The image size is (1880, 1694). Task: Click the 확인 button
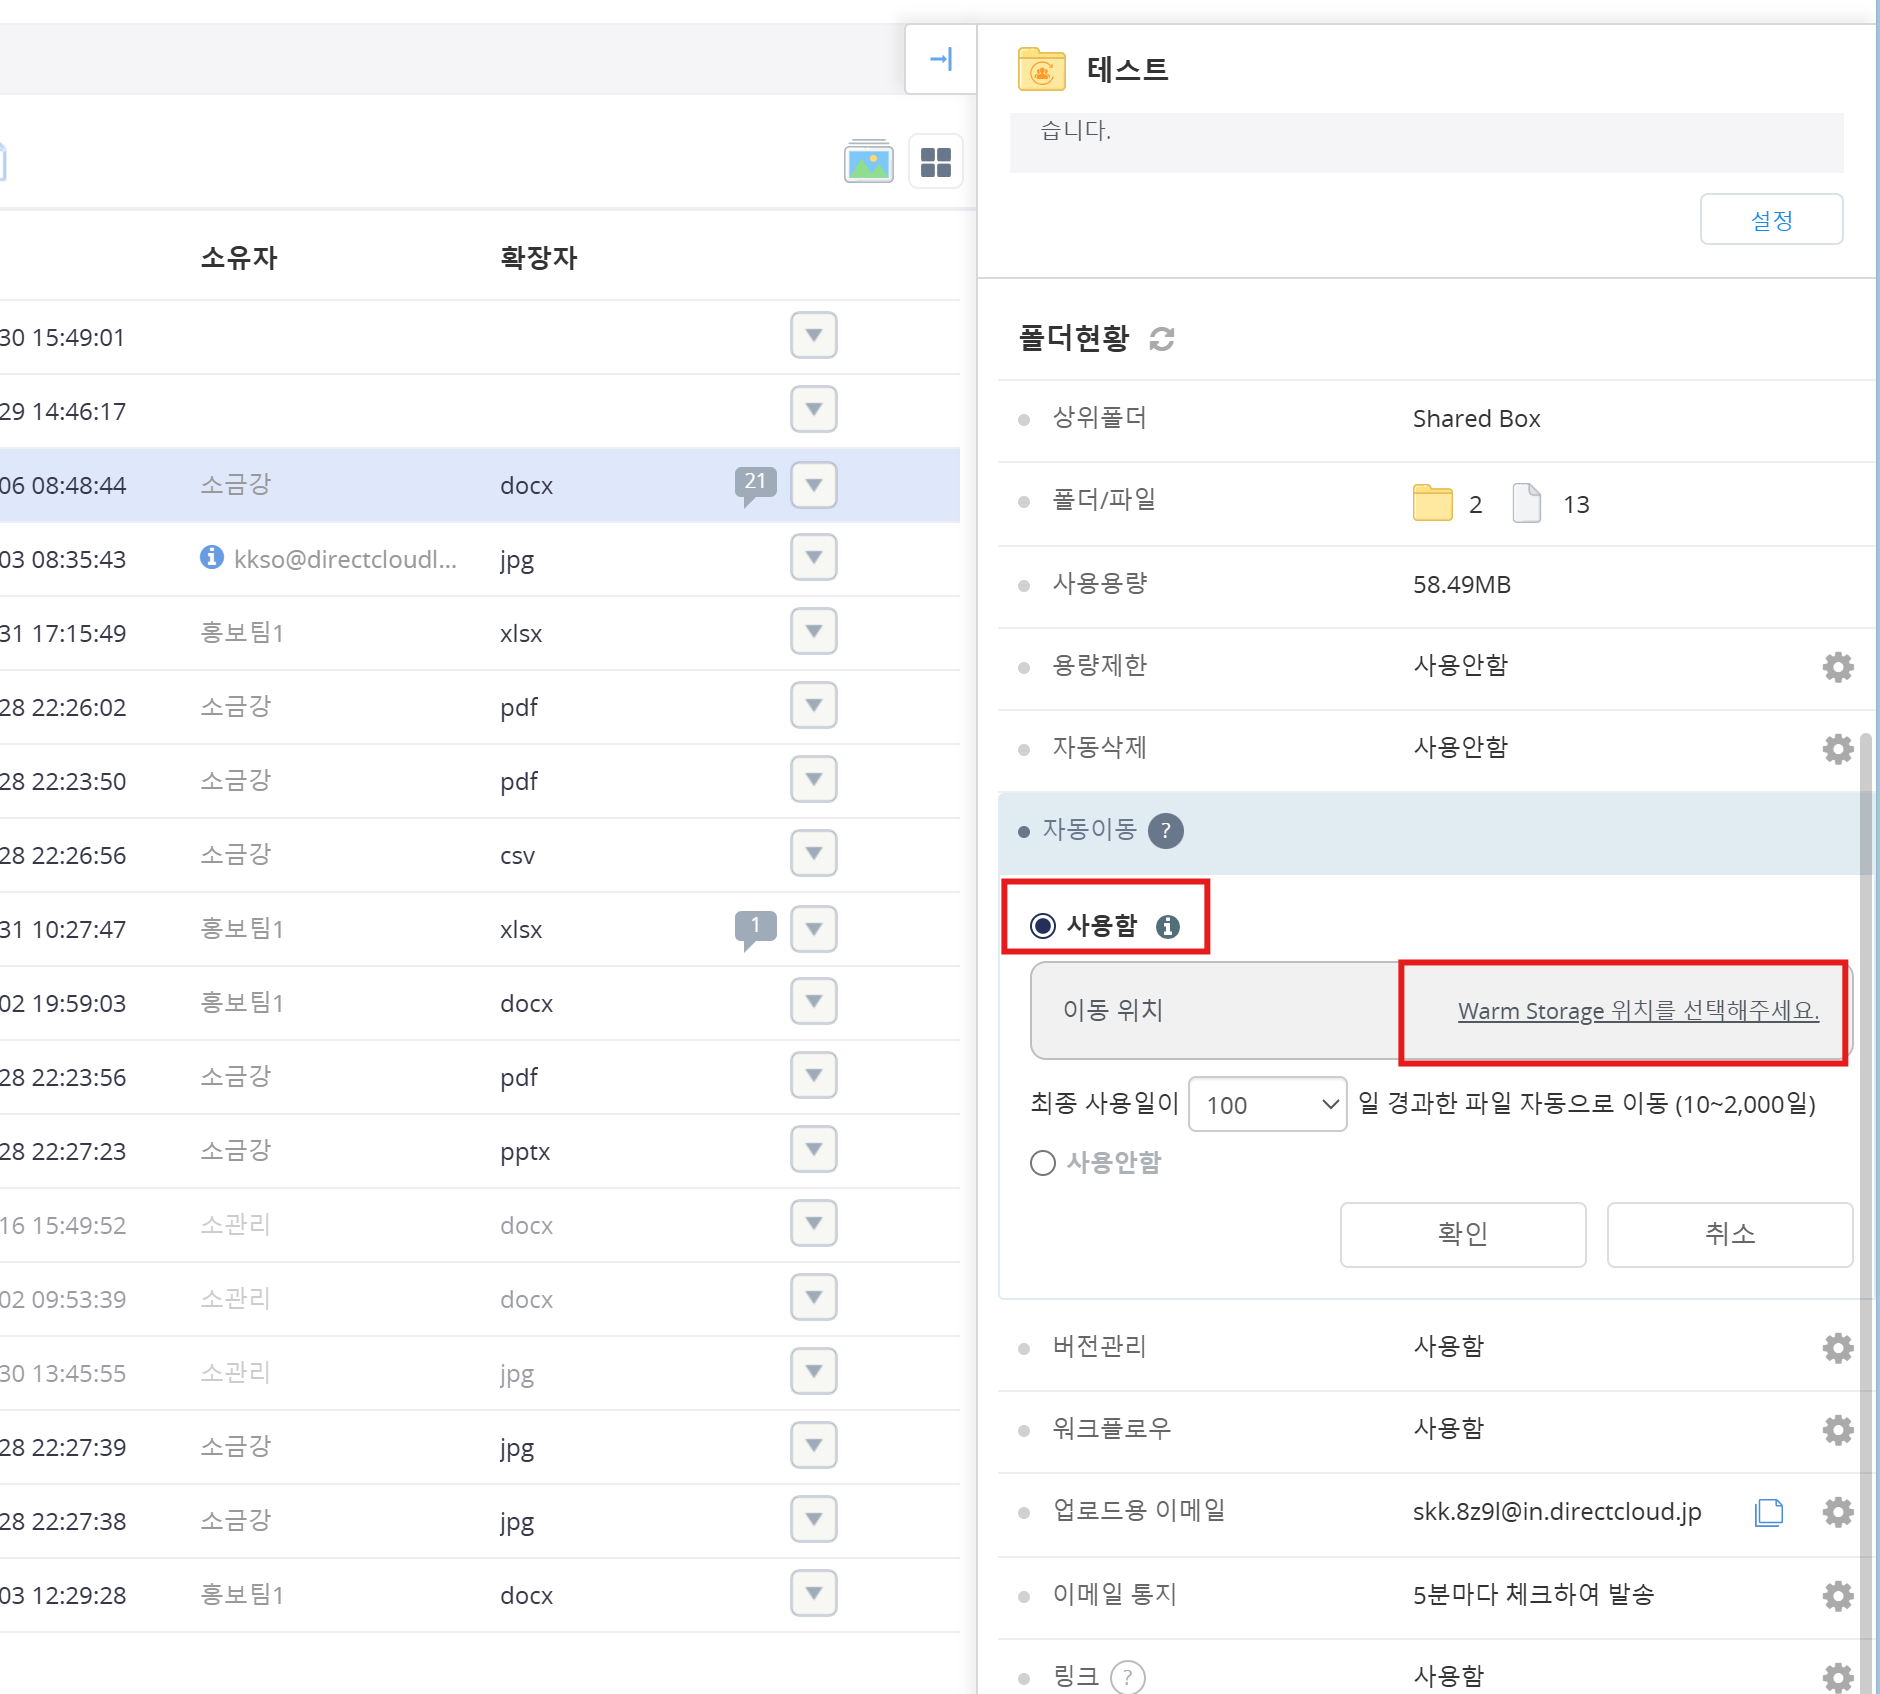click(1462, 1234)
